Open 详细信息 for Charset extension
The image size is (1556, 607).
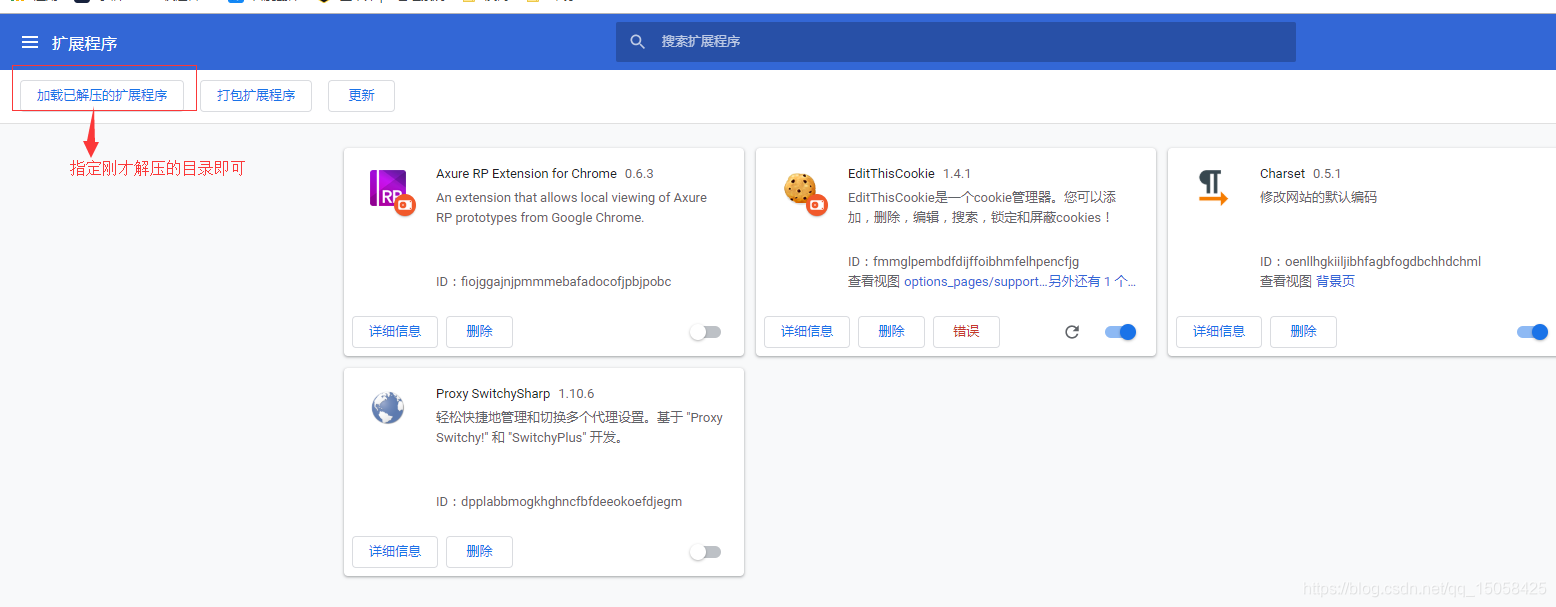pyautogui.click(x=1219, y=332)
